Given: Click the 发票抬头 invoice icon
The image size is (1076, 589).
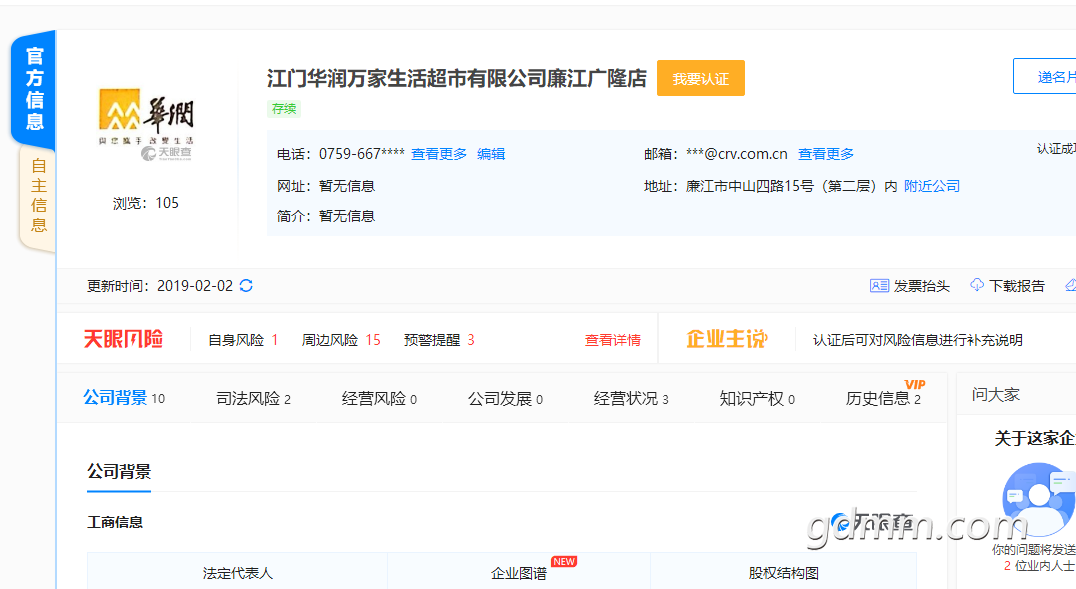Looking at the screenshot, I should 879,286.
